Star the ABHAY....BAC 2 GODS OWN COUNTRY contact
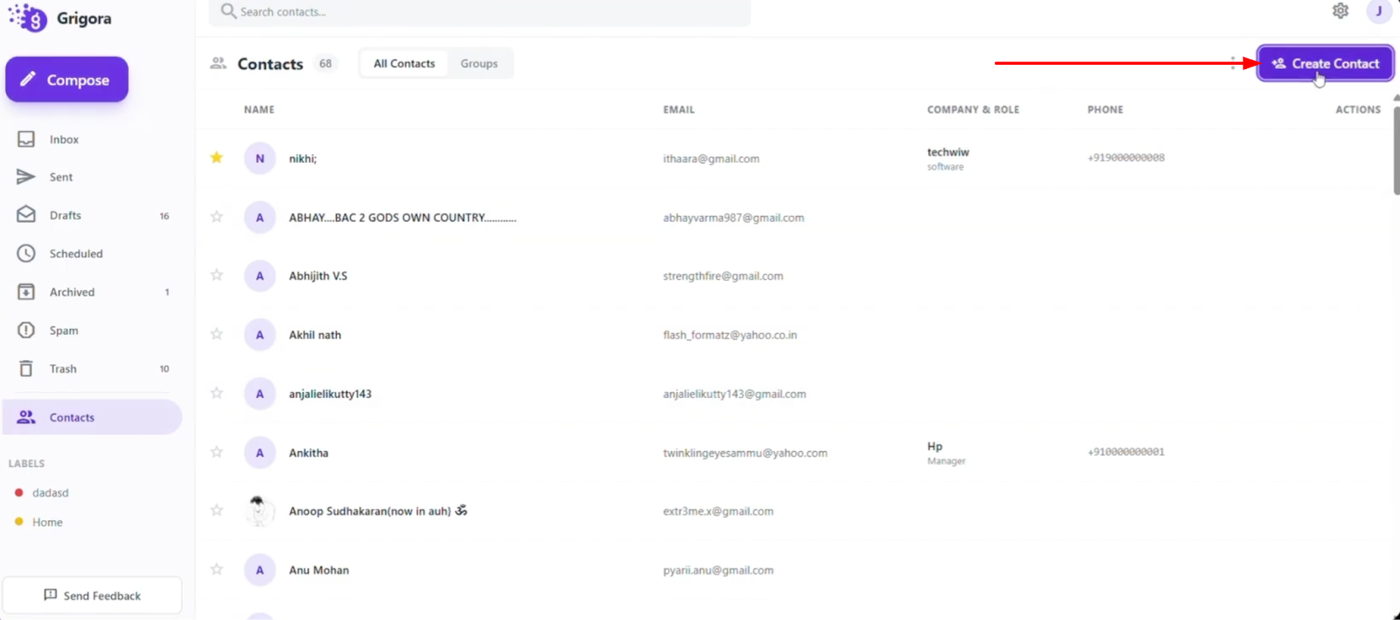1400x620 pixels. [216, 216]
